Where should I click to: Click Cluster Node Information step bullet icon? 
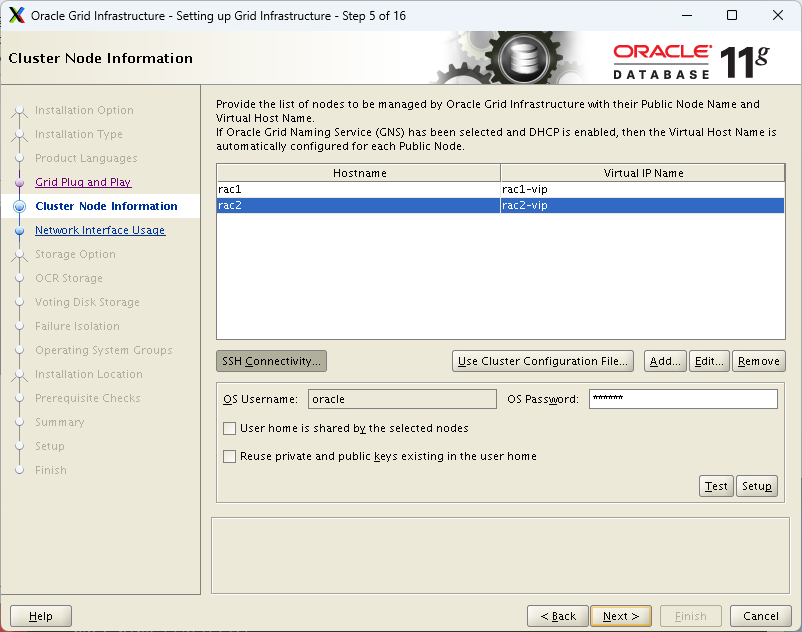click(19, 206)
